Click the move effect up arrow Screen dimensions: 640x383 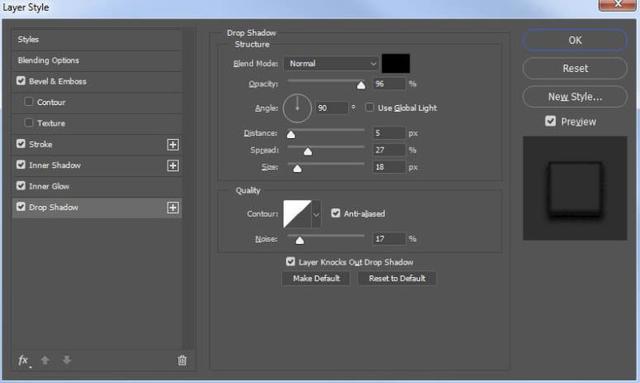tap(45, 360)
